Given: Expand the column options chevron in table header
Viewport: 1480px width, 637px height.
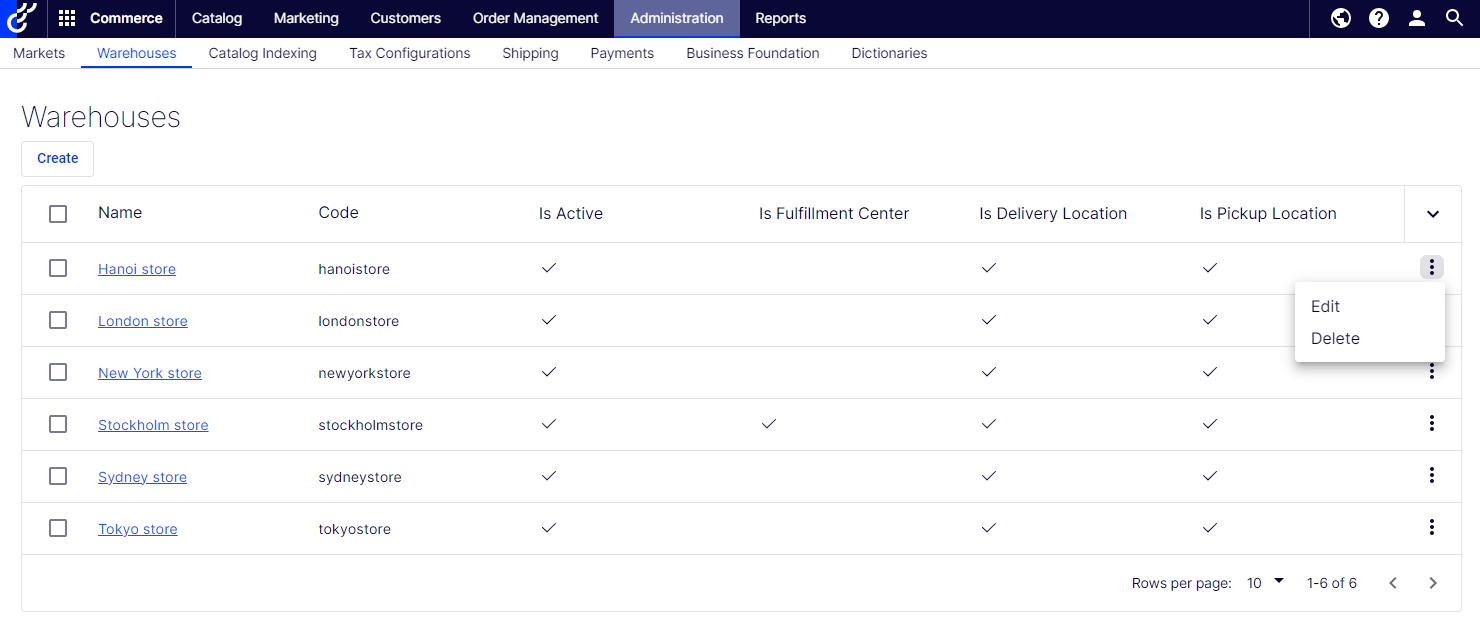Looking at the screenshot, I should click(1432, 213).
